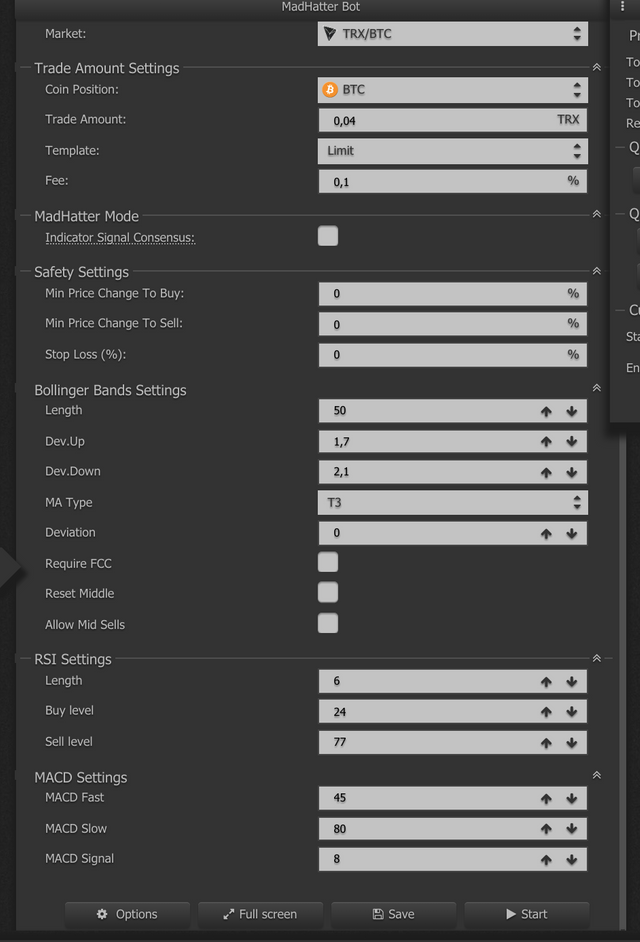
Task: Decrease Bollinger Bands Length with down arrow
Action: tap(571, 412)
